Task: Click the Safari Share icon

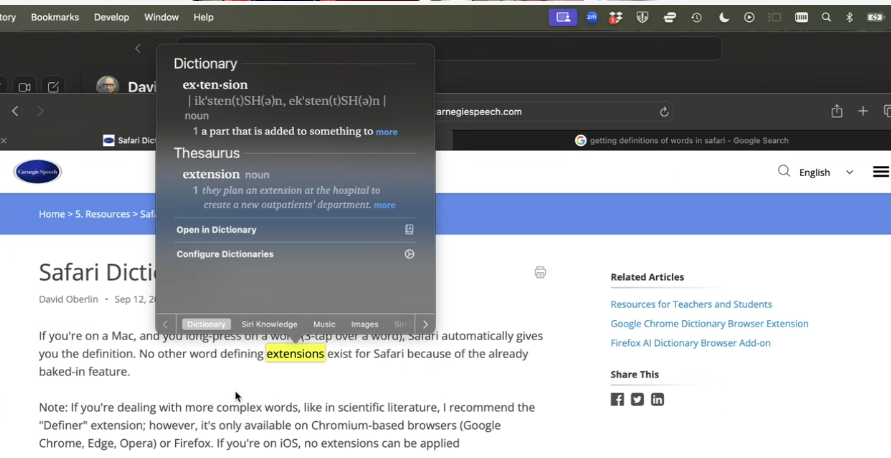Action: coord(836,111)
